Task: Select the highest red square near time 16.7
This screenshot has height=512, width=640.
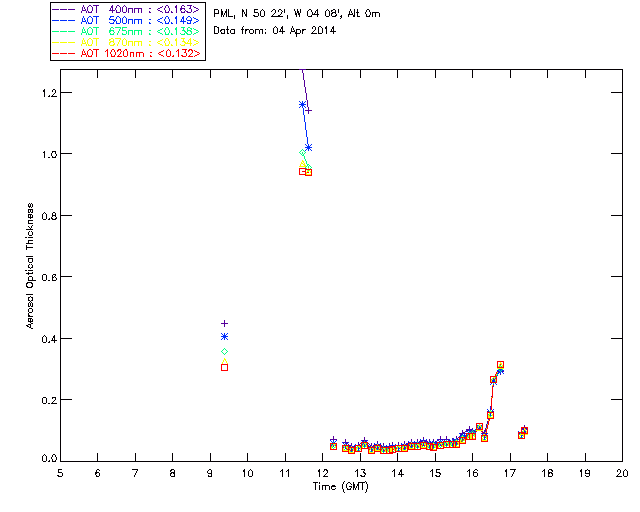Action: (500, 365)
